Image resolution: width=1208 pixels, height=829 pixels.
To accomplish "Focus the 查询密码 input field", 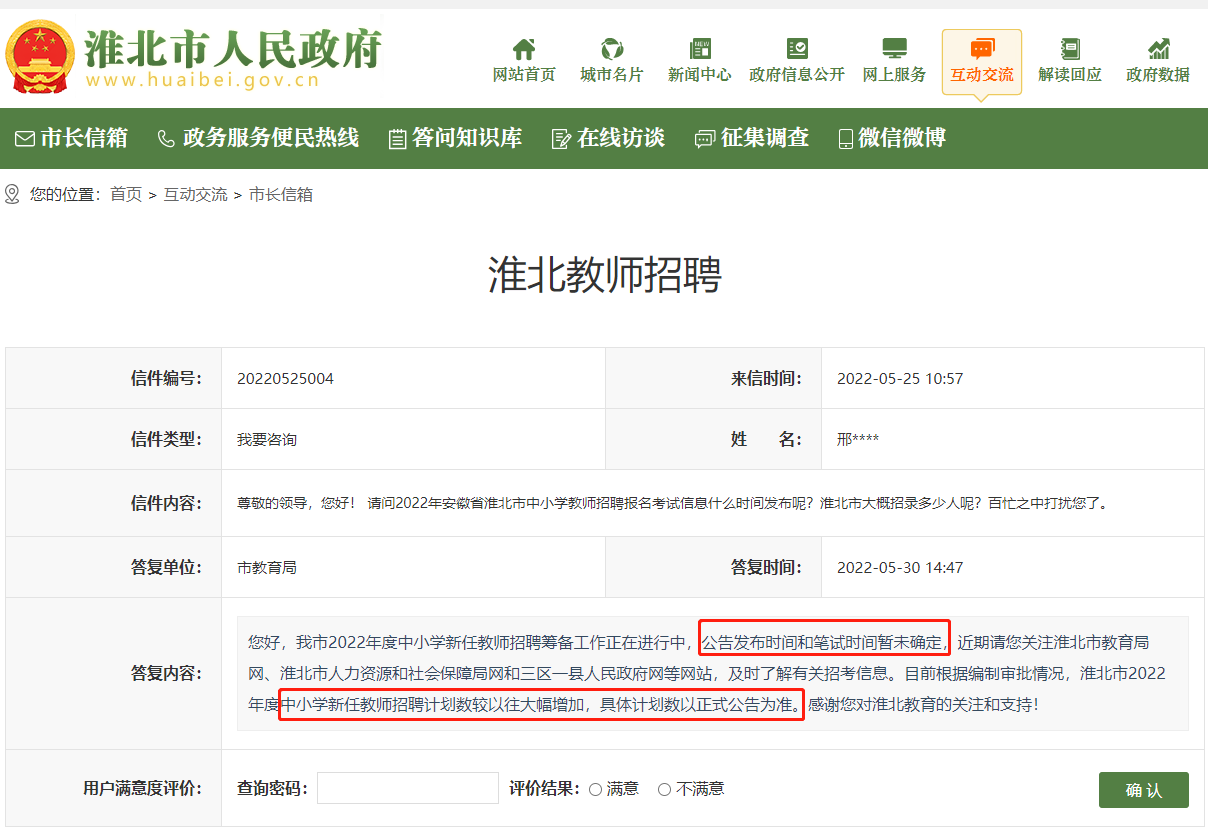I will 407,788.
